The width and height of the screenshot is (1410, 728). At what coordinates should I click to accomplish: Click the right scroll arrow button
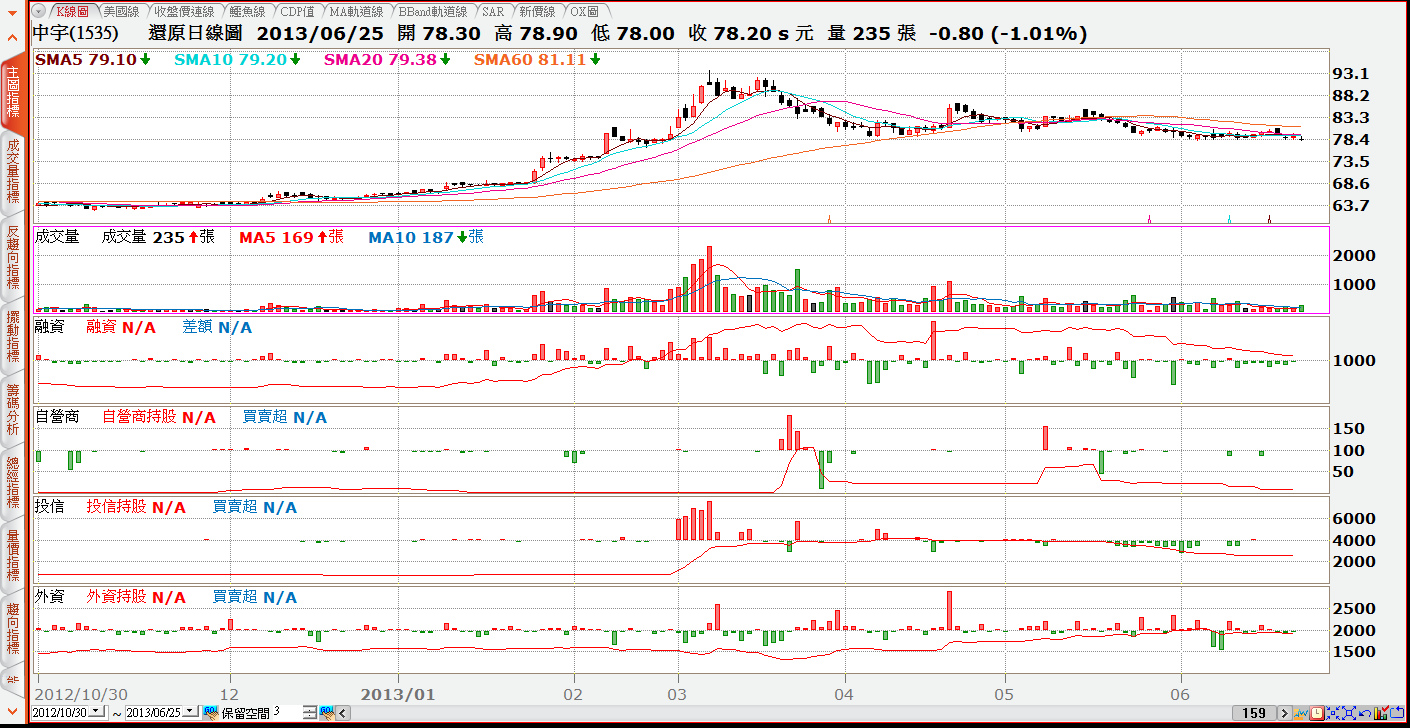[x=1285, y=713]
